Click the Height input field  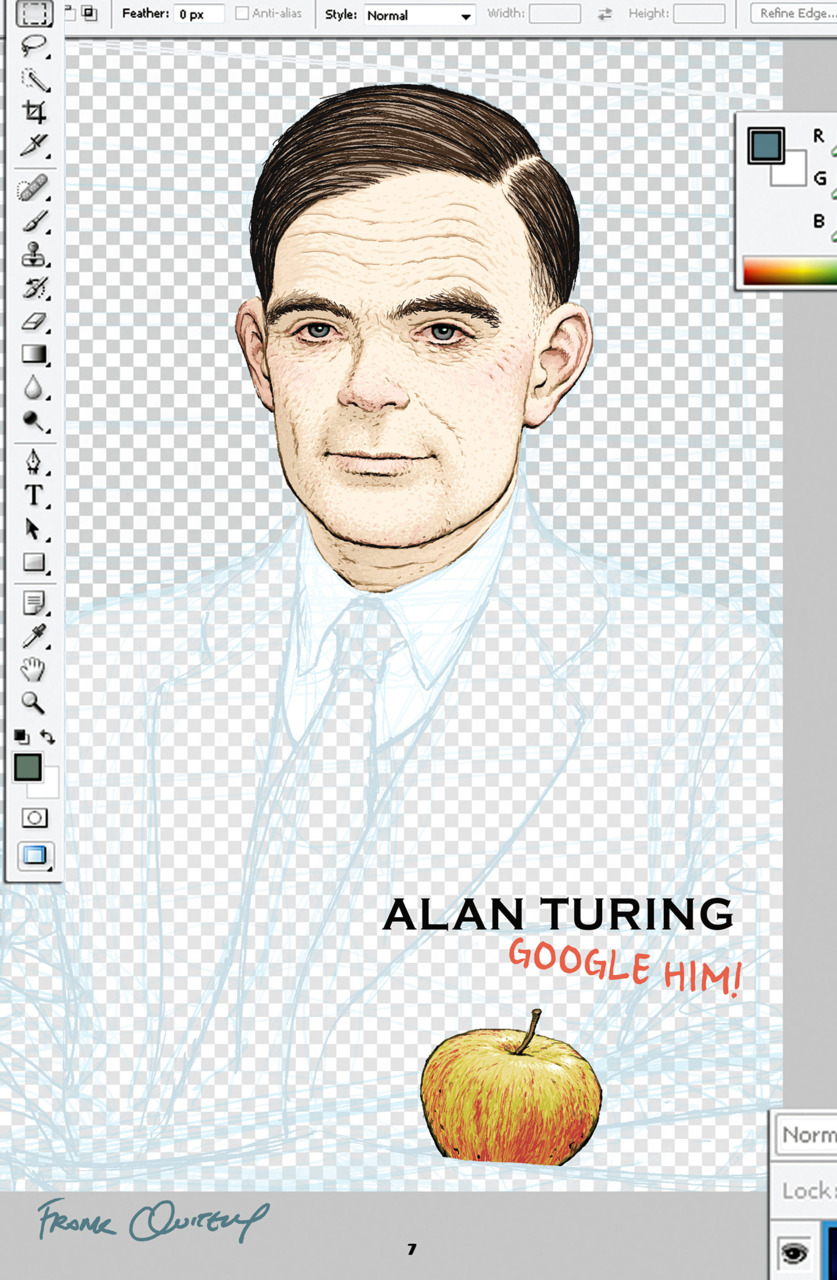pyautogui.click(x=699, y=14)
